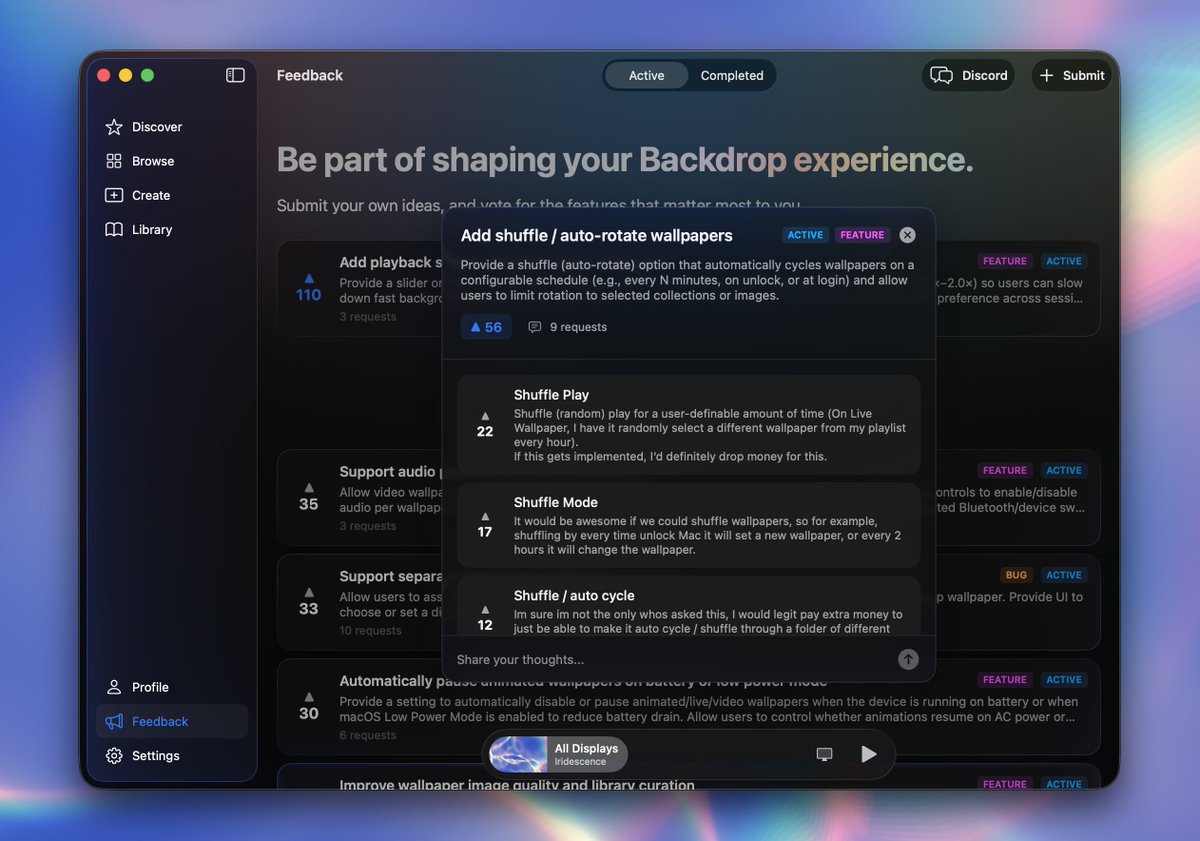Viewport: 1200px width, 841px height.
Task: Upvote the feature with 56 votes
Action: tap(486, 327)
